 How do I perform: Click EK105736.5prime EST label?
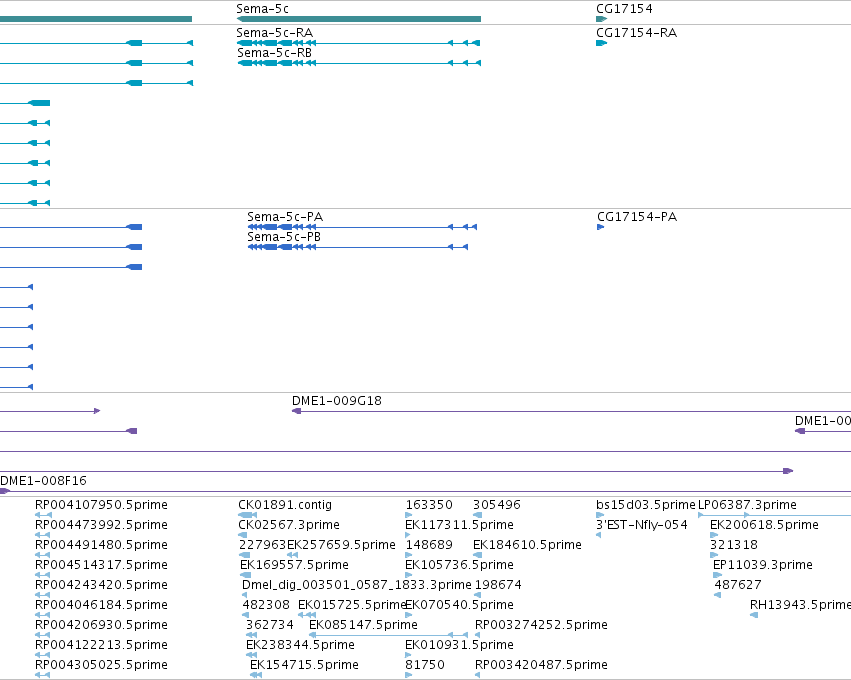pyautogui.click(x=459, y=565)
